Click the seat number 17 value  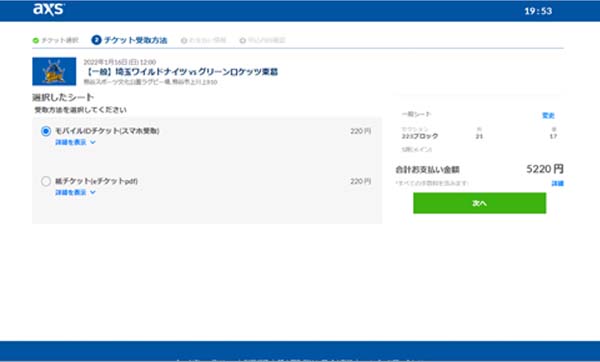(553, 136)
